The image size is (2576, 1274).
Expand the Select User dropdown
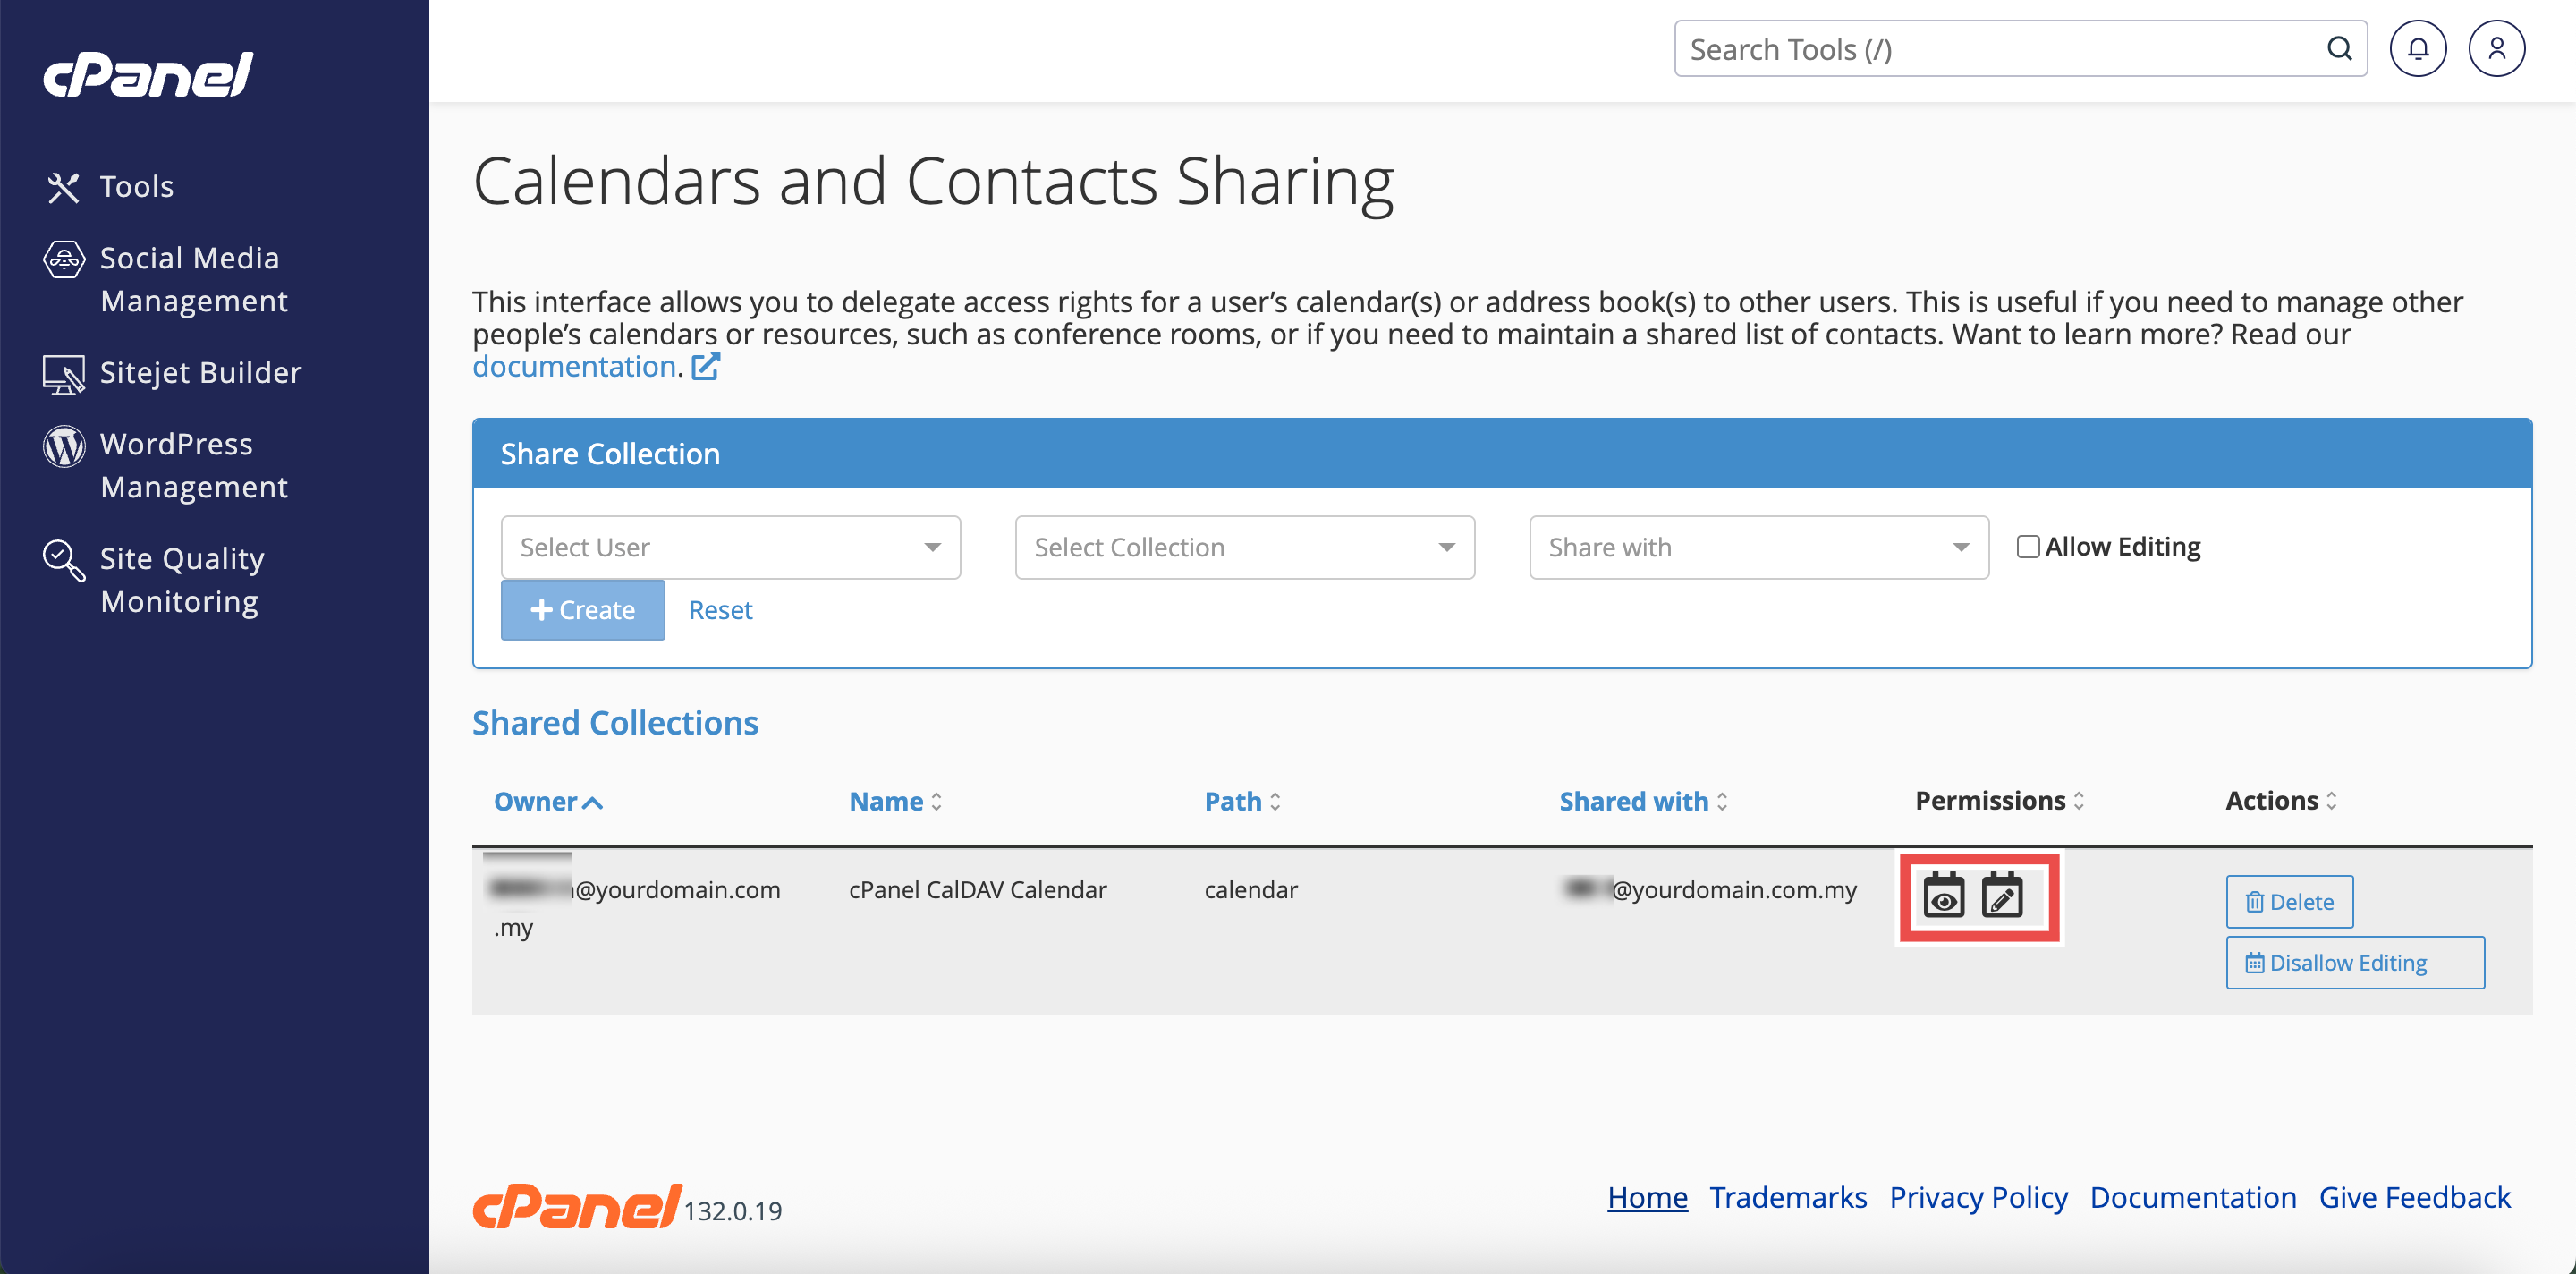click(x=730, y=547)
